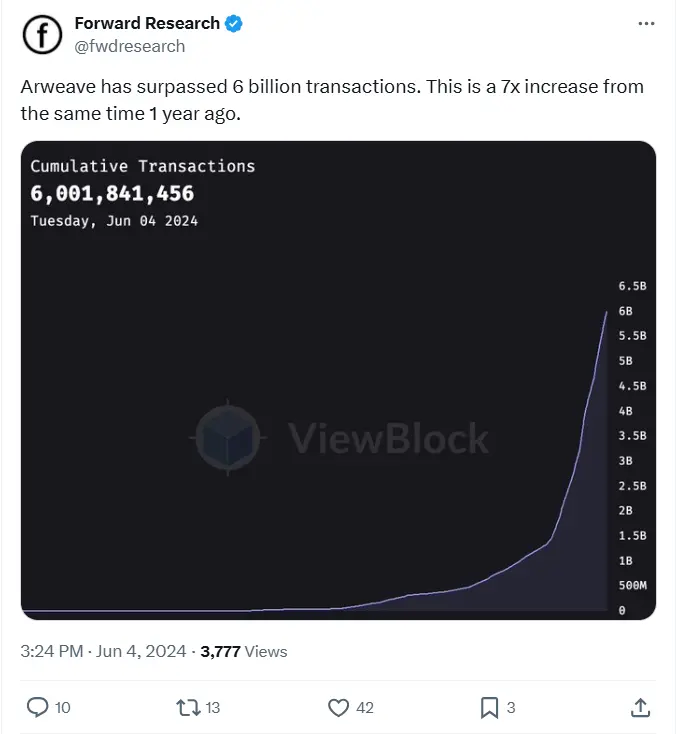Click the reply count number 10
The image size is (676, 734).
(x=62, y=707)
